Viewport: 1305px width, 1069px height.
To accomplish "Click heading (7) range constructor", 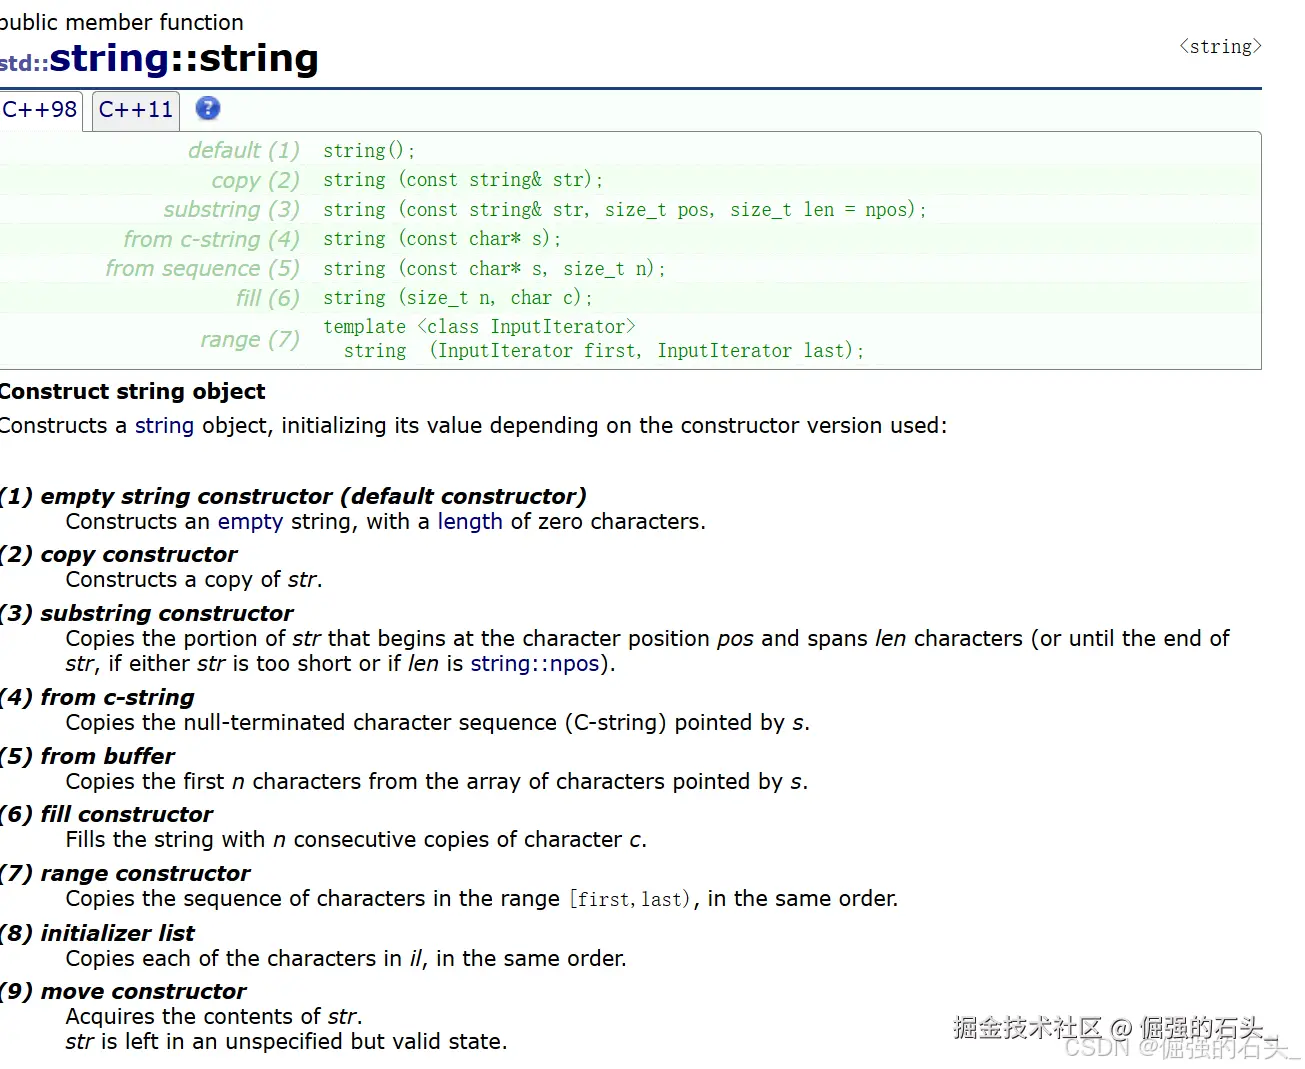I will click(x=125, y=874).
